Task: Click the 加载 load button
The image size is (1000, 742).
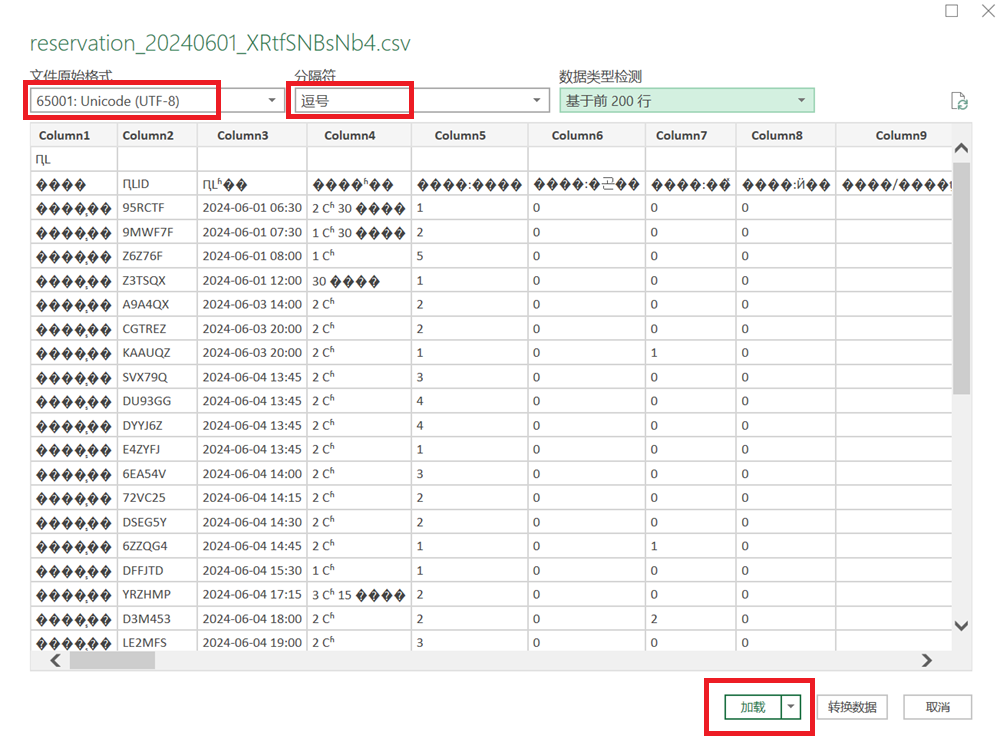Action: [x=753, y=707]
